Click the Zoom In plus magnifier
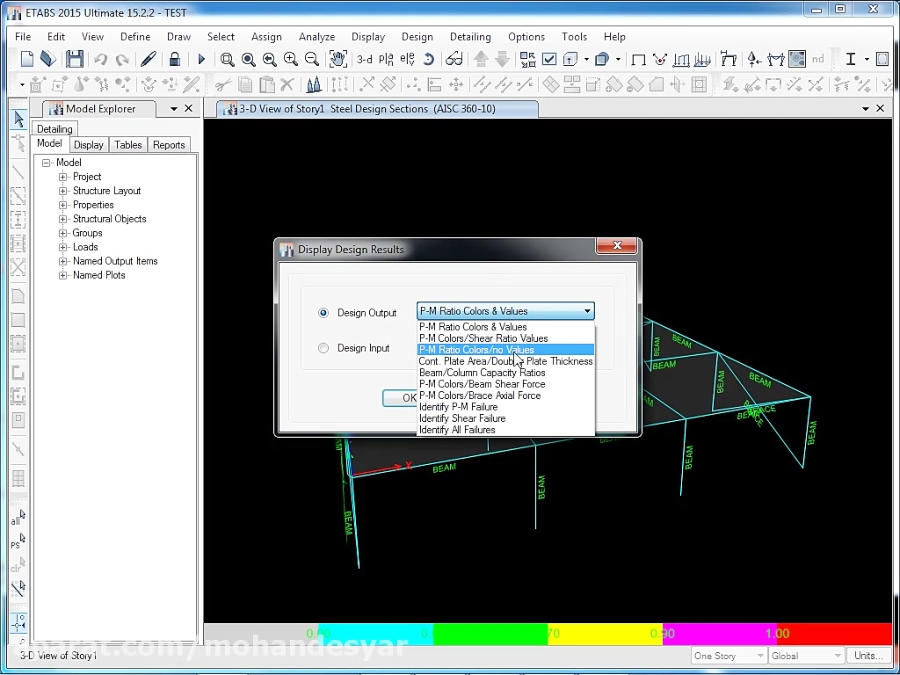Screen dimensions: 900x675 tap(291, 60)
